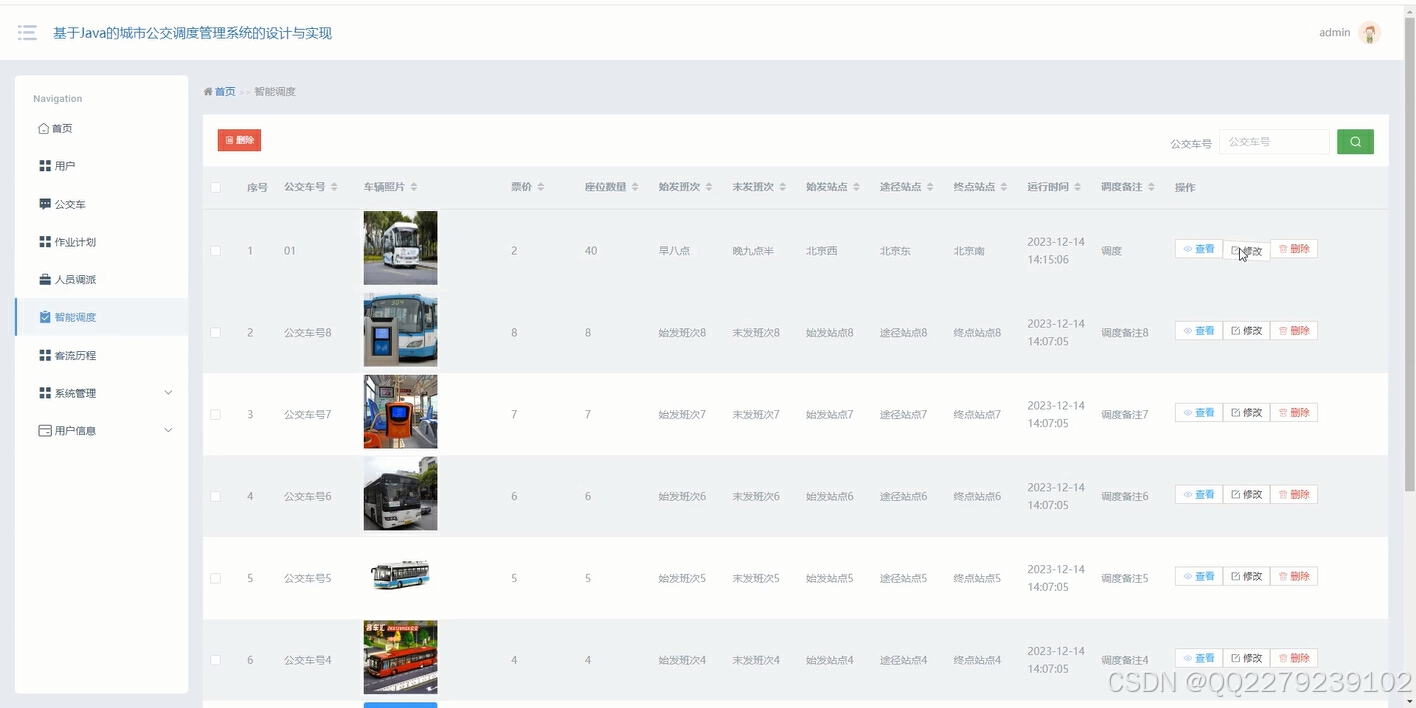The height and width of the screenshot is (708, 1416).
Task: Click the magnifier search button
Action: coord(1355,142)
